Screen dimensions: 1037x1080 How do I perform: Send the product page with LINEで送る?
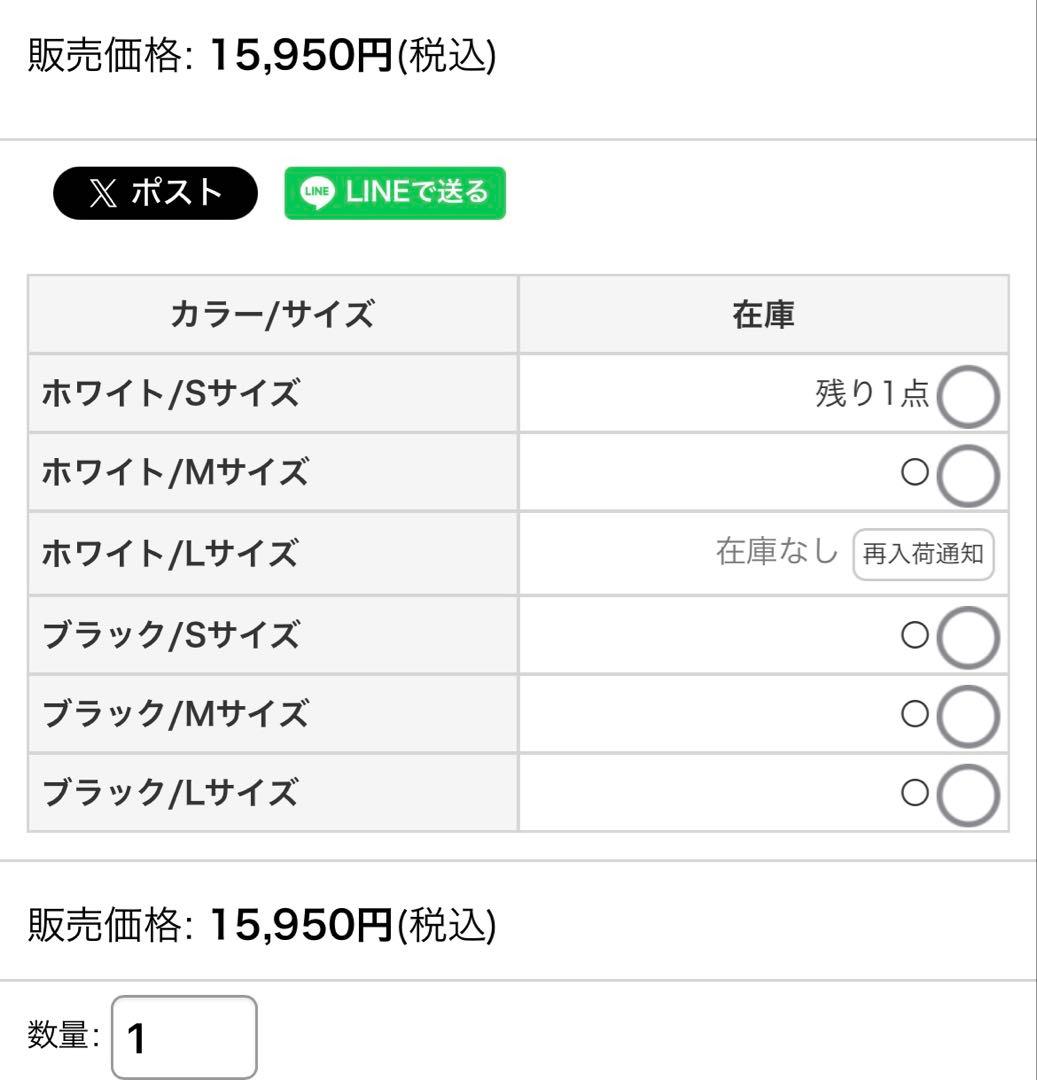[x=393, y=194]
